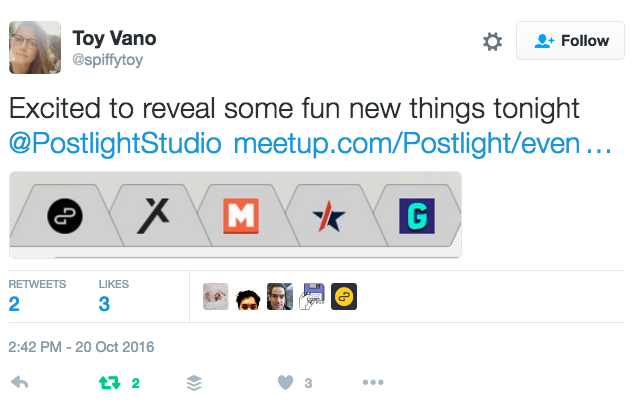Open the @PostlightStudio mention
The width and height of the screenshot is (635, 406).
(115, 143)
